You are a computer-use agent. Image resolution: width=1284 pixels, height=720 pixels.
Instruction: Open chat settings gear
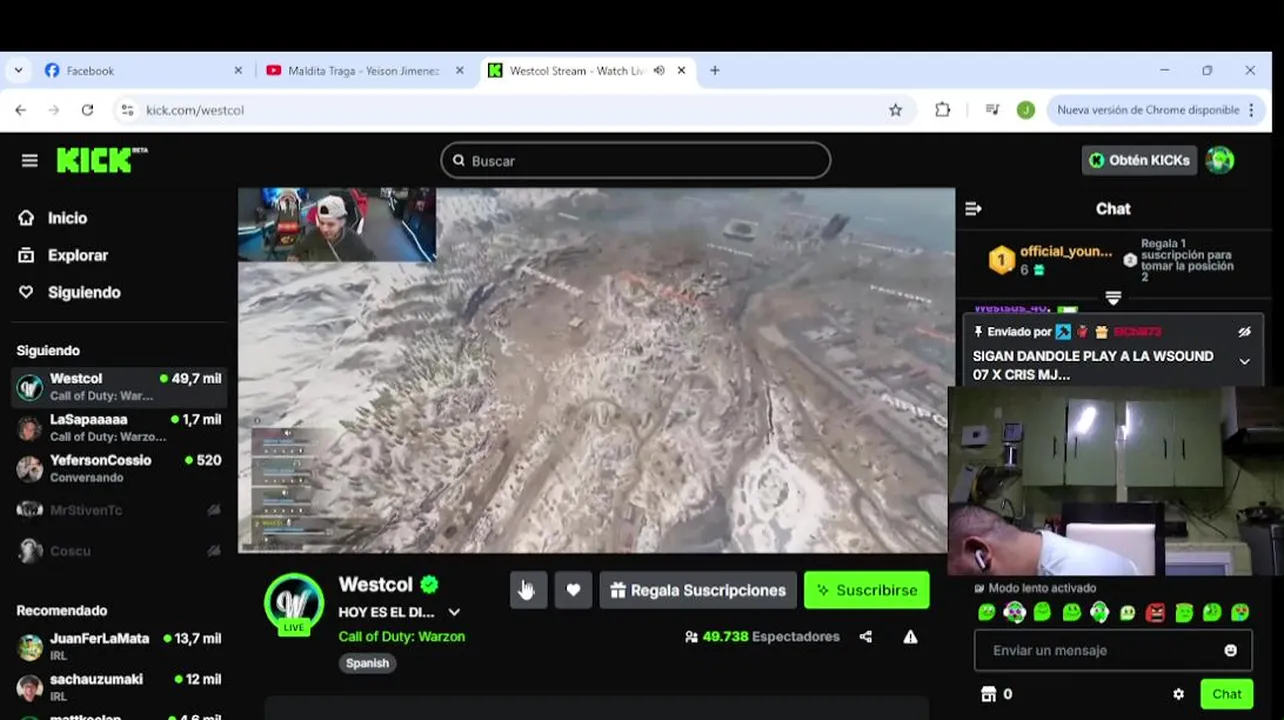[x=1178, y=694]
